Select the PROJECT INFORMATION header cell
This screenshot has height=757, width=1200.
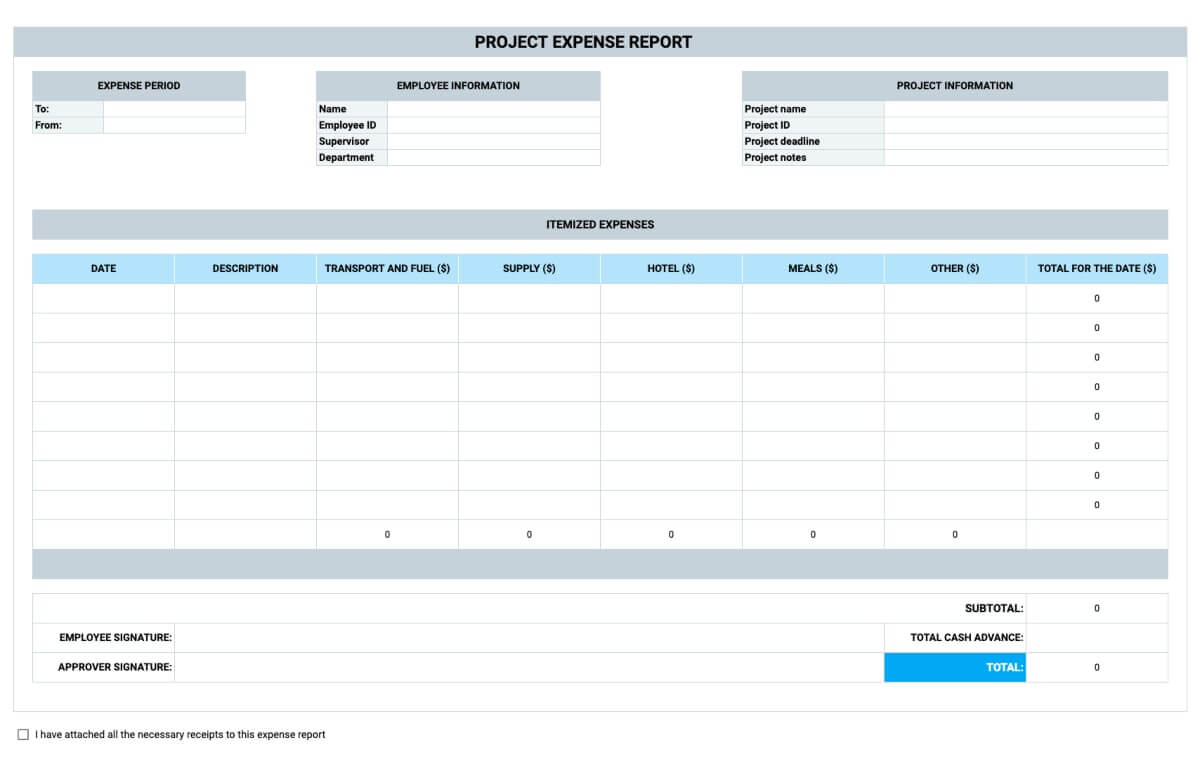[955, 86]
